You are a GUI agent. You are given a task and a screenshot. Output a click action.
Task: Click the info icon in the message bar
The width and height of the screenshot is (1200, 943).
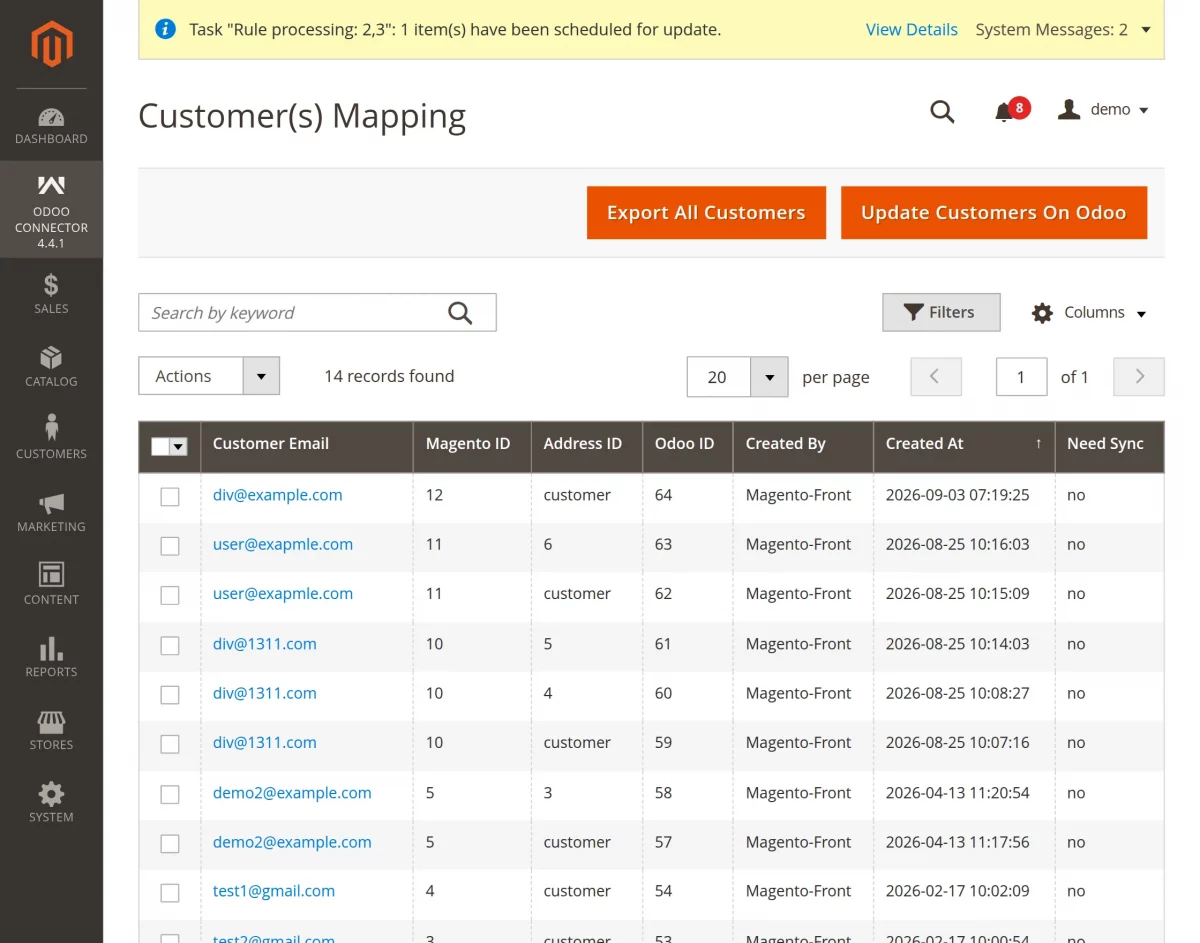tap(166, 29)
